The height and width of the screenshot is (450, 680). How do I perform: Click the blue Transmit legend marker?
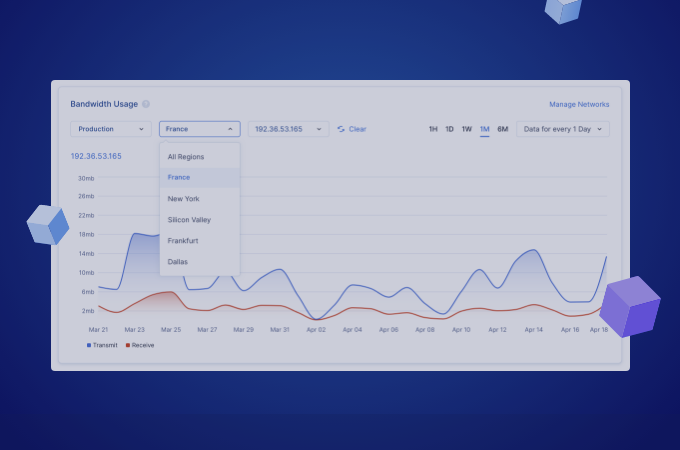point(89,345)
